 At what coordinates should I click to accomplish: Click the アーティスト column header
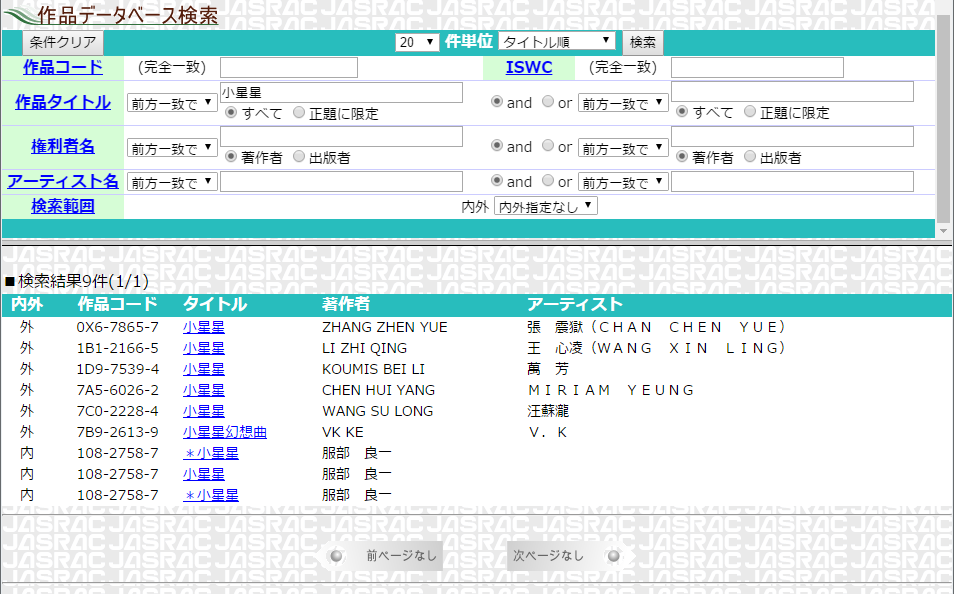pyautogui.click(x=575, y=304)
